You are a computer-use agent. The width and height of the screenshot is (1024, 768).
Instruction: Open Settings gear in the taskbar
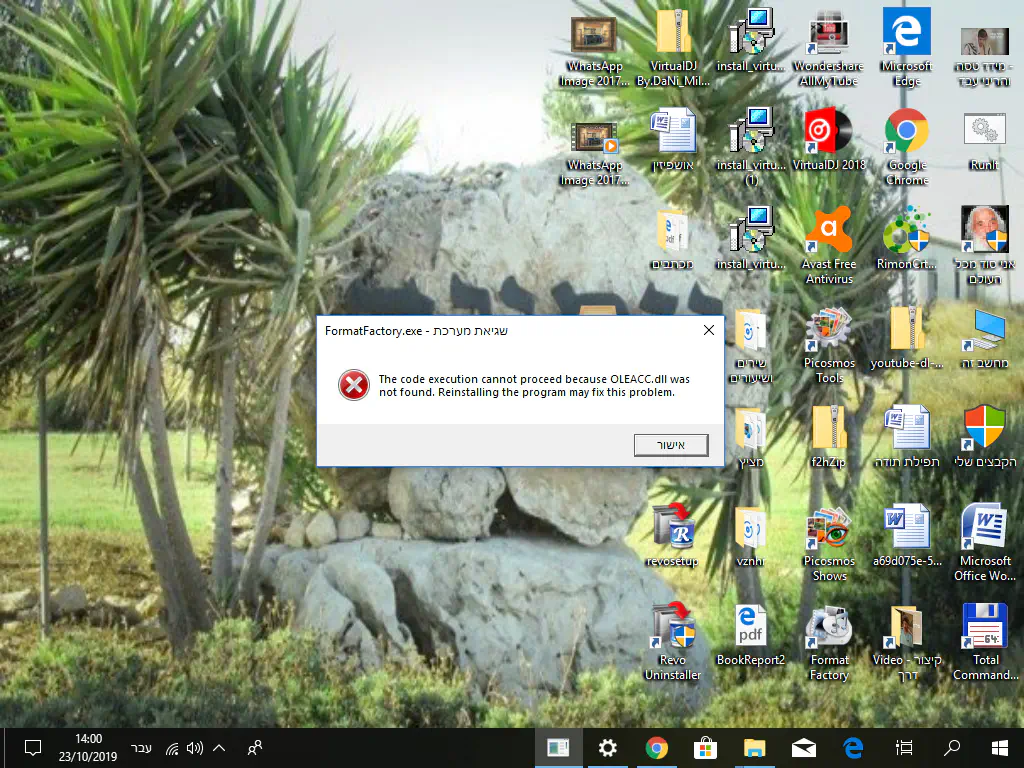pyautogui.click(x=607, y=748)
